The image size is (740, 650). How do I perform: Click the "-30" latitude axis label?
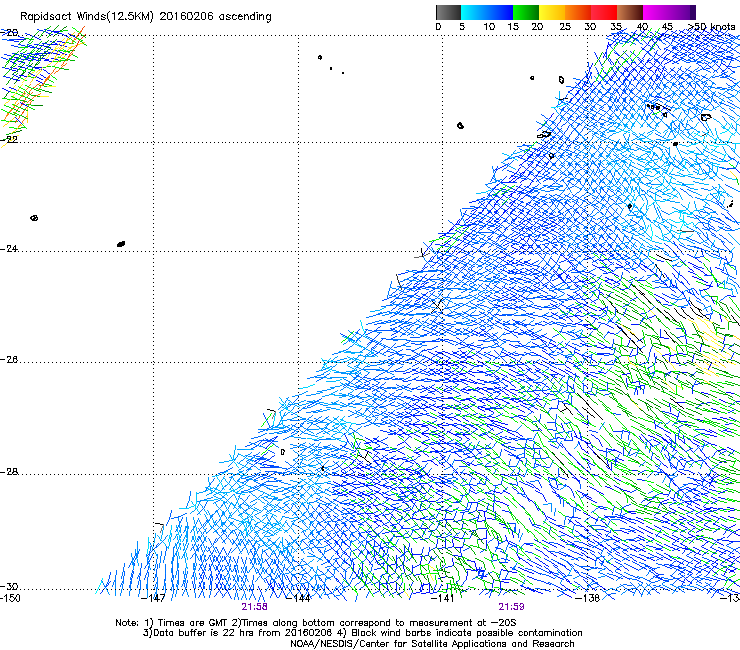coord(9,587)
